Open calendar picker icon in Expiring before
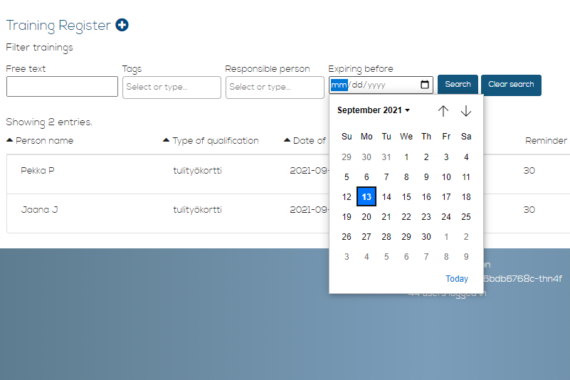Image resolution: width=570 pixels, height=380 pixels. pyautogui.click(x=425, y=85)
